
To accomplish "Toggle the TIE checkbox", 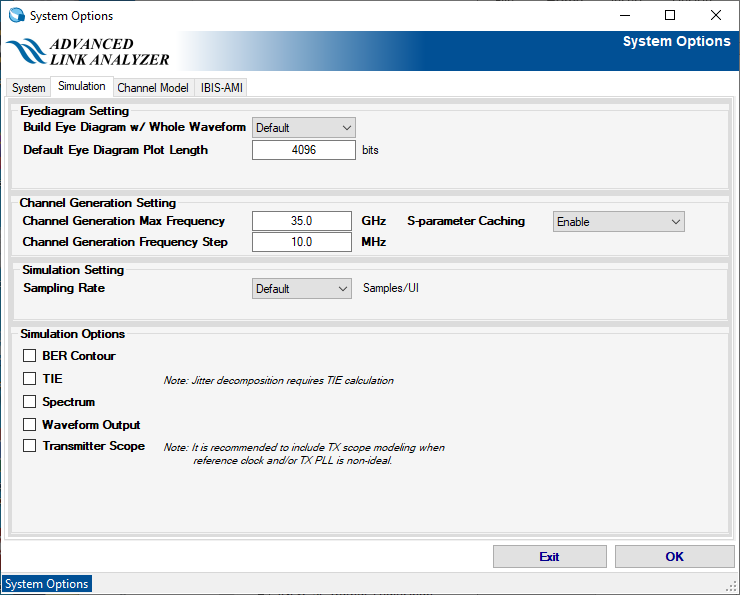I will pyautogui.click(x=30, y=379).
